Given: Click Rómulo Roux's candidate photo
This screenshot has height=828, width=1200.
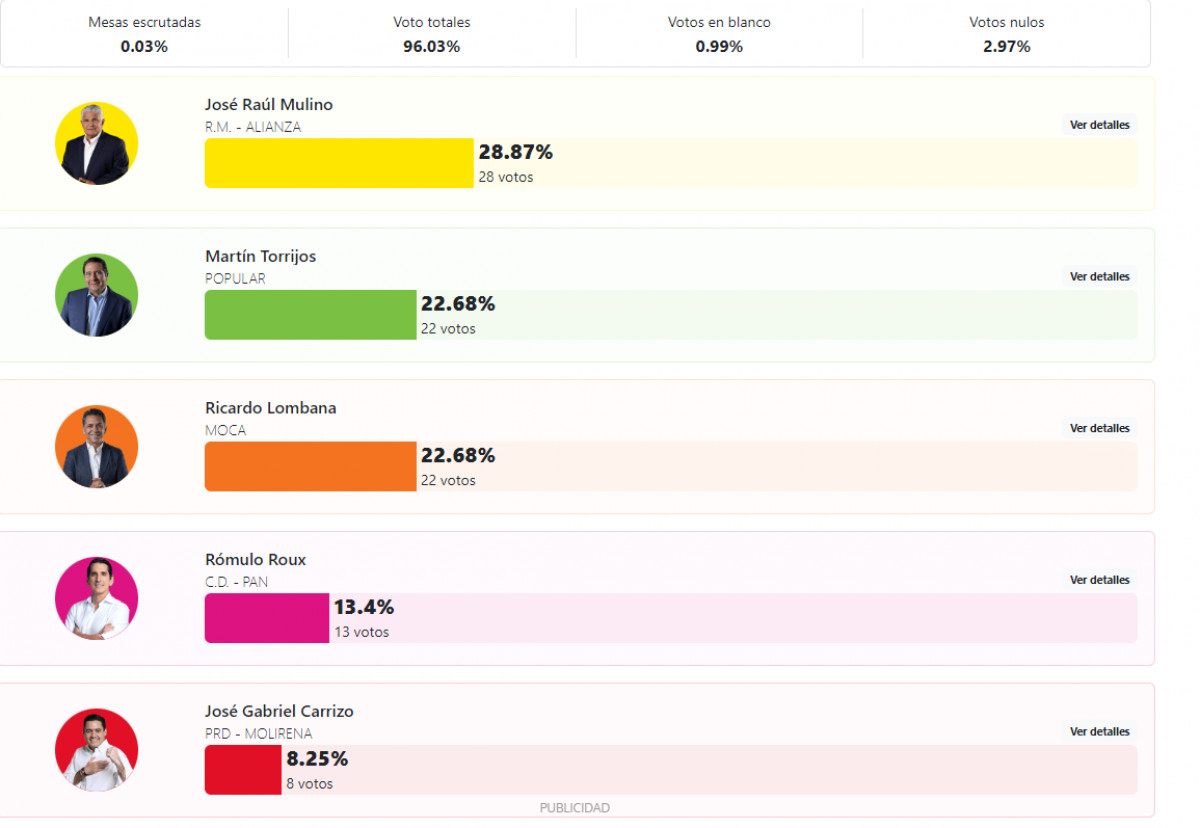Looking at the screenshot, I should [x=96, y=599].
